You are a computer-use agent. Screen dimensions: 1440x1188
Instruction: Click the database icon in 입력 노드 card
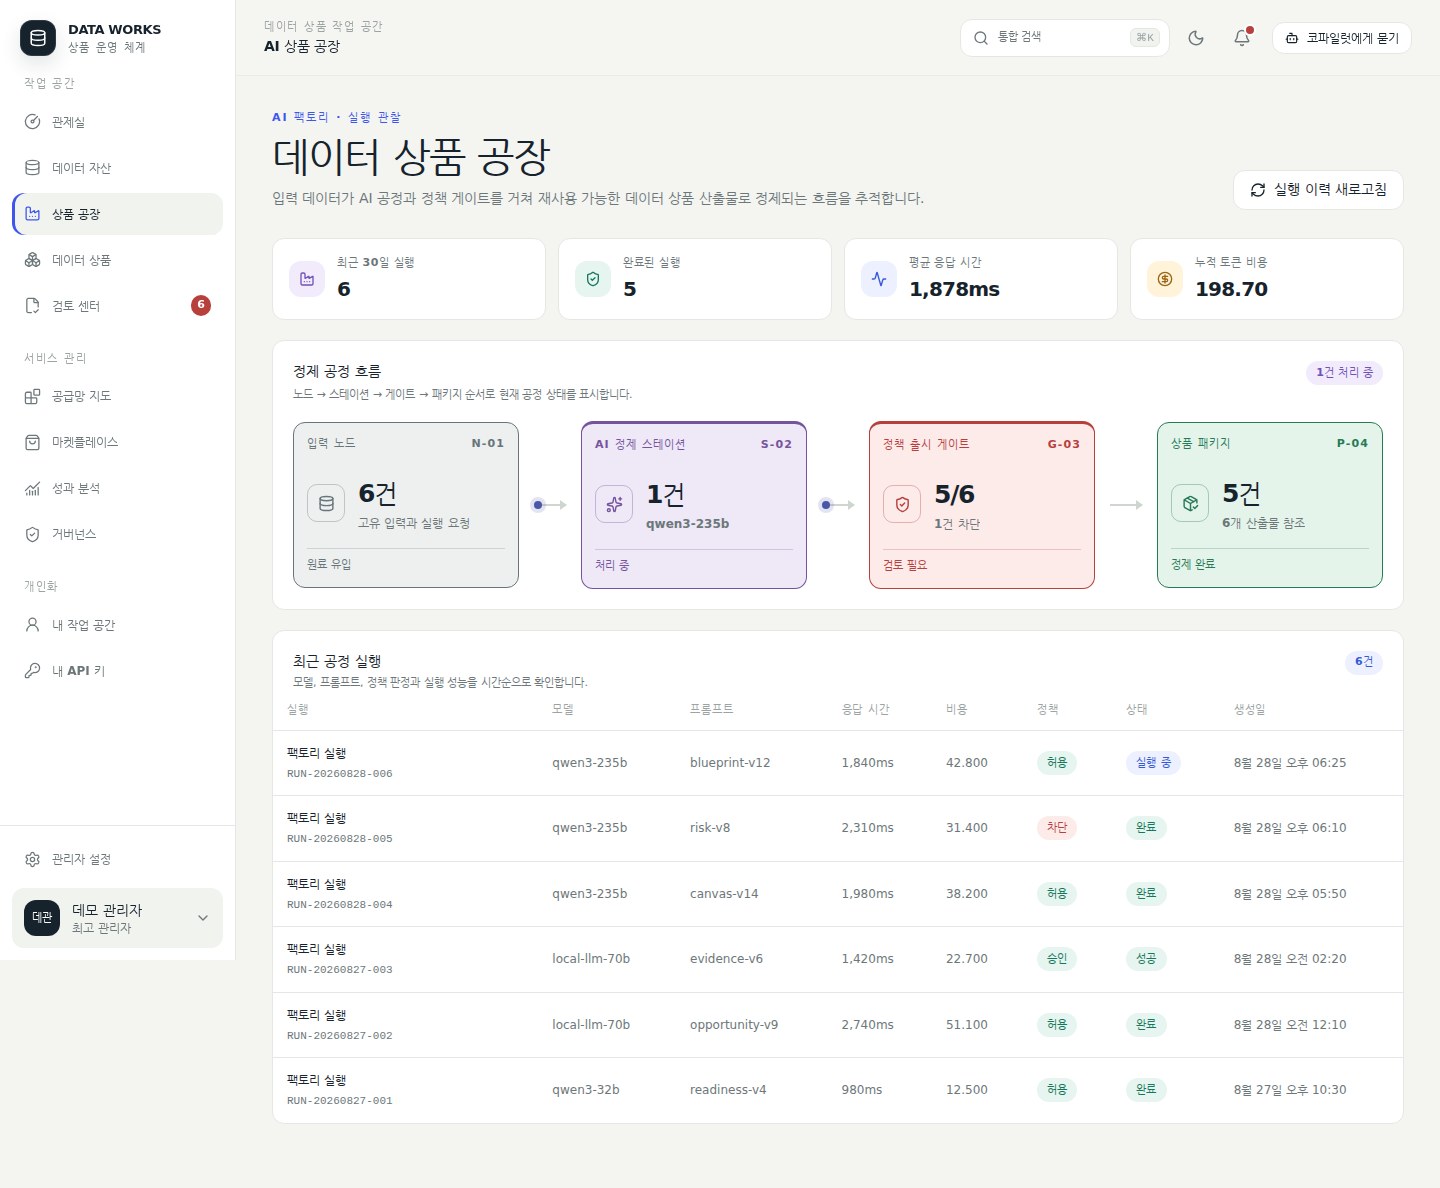(326, 503)
